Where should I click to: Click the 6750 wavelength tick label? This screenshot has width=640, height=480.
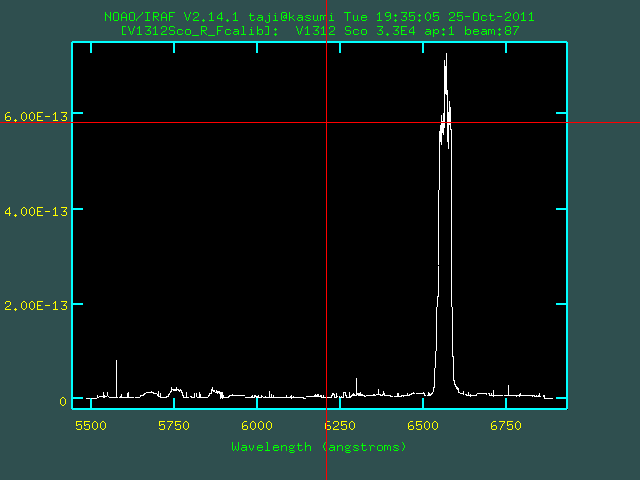click(x=506, y=426)
